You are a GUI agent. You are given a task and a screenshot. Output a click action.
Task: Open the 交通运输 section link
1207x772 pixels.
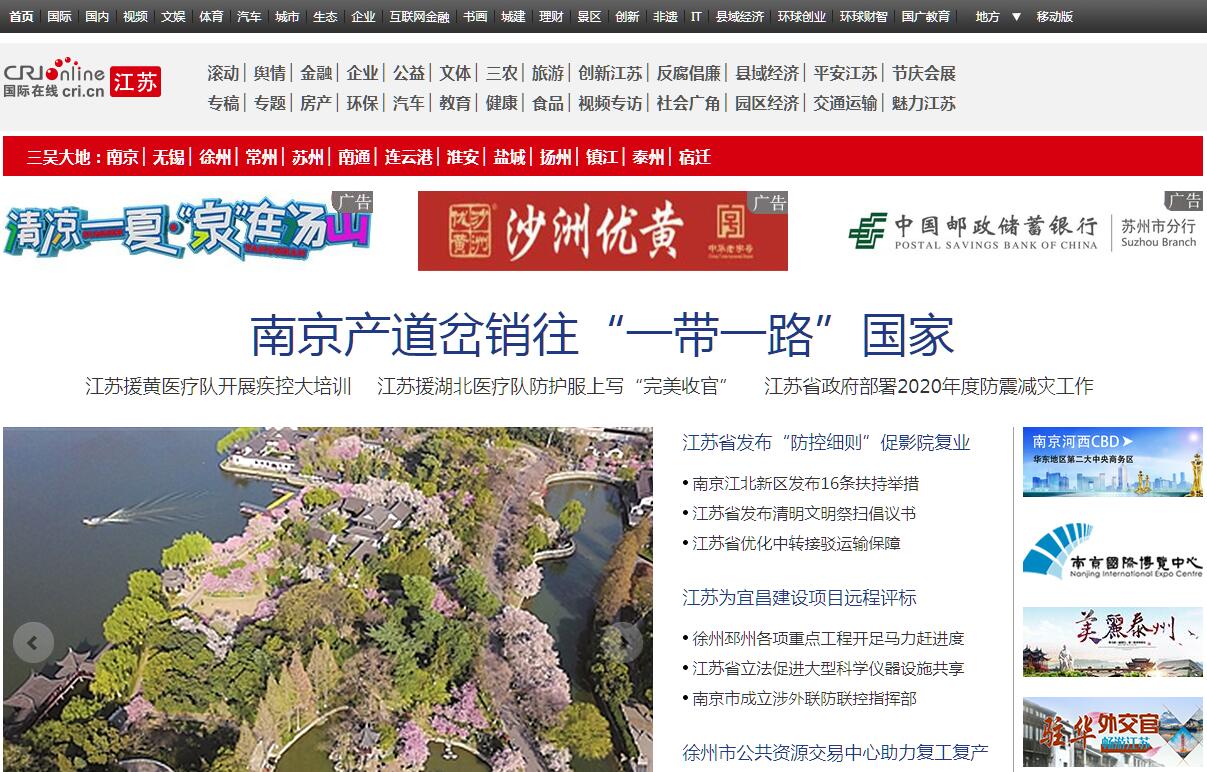[x=846, y=103]
